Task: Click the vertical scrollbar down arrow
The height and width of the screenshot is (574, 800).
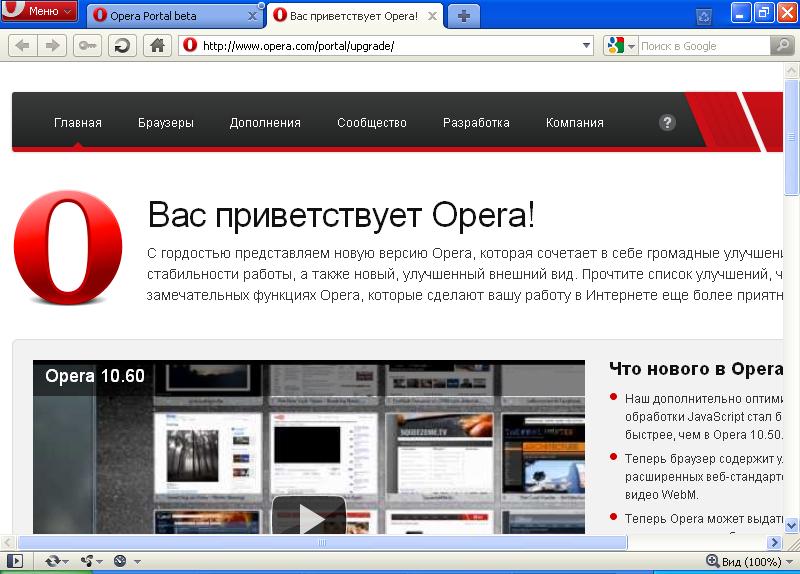Action: (x=791, y=525)
